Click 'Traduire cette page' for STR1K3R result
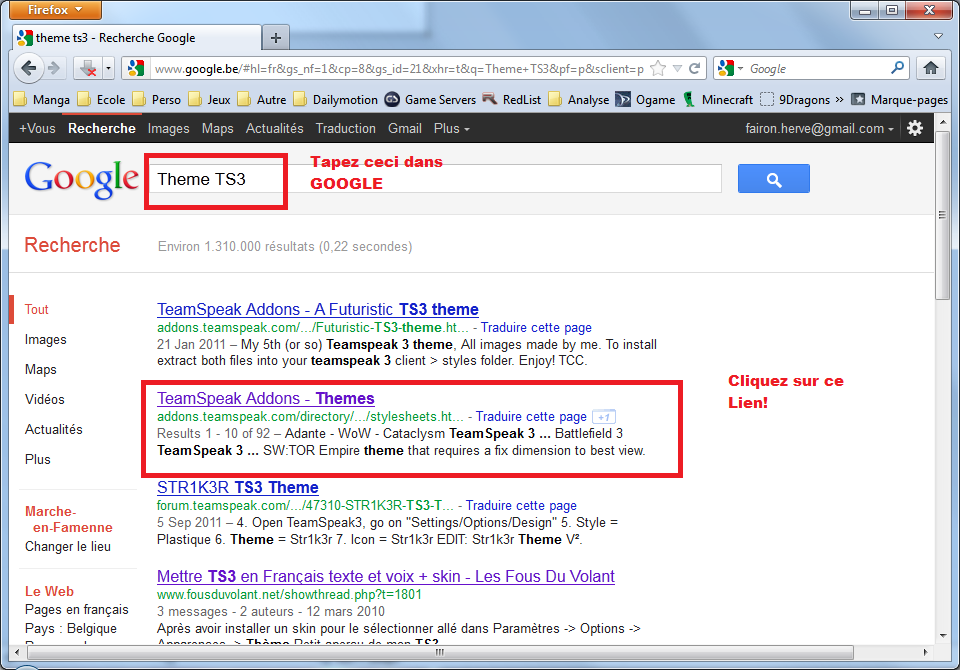 click(x=521, y=505)
